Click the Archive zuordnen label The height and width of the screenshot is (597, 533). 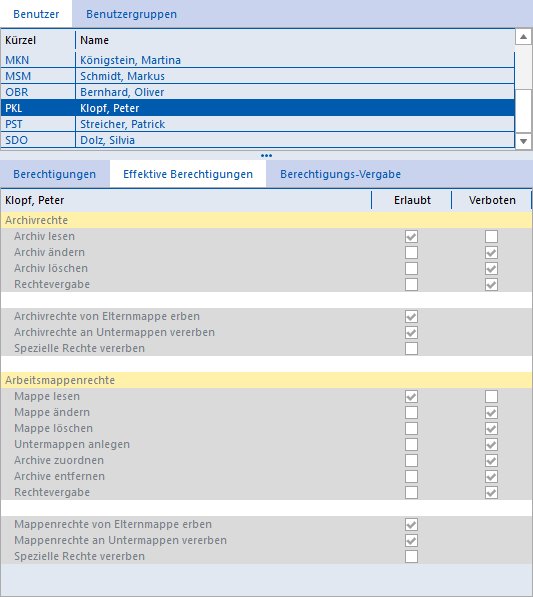click(x=59, y=460)
